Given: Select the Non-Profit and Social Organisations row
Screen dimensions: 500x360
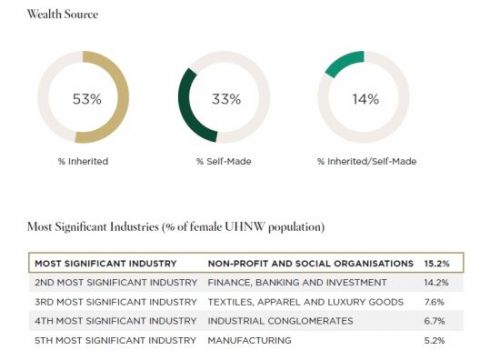Looking at the screenshot, I should click(246, 263).
